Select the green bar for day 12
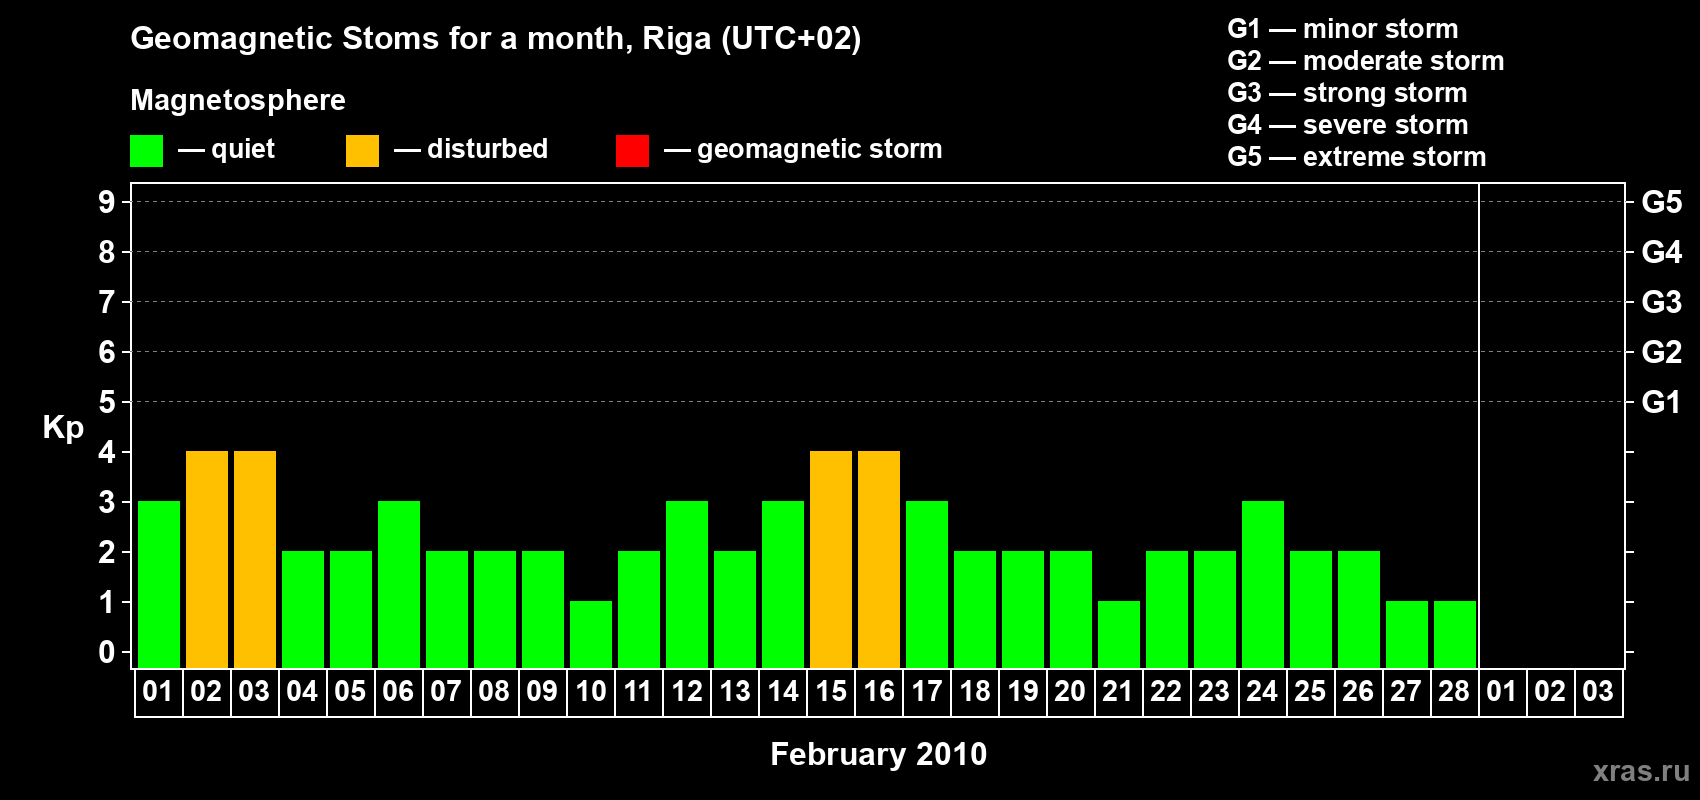Screen dimensions: 1700x800 687,585
